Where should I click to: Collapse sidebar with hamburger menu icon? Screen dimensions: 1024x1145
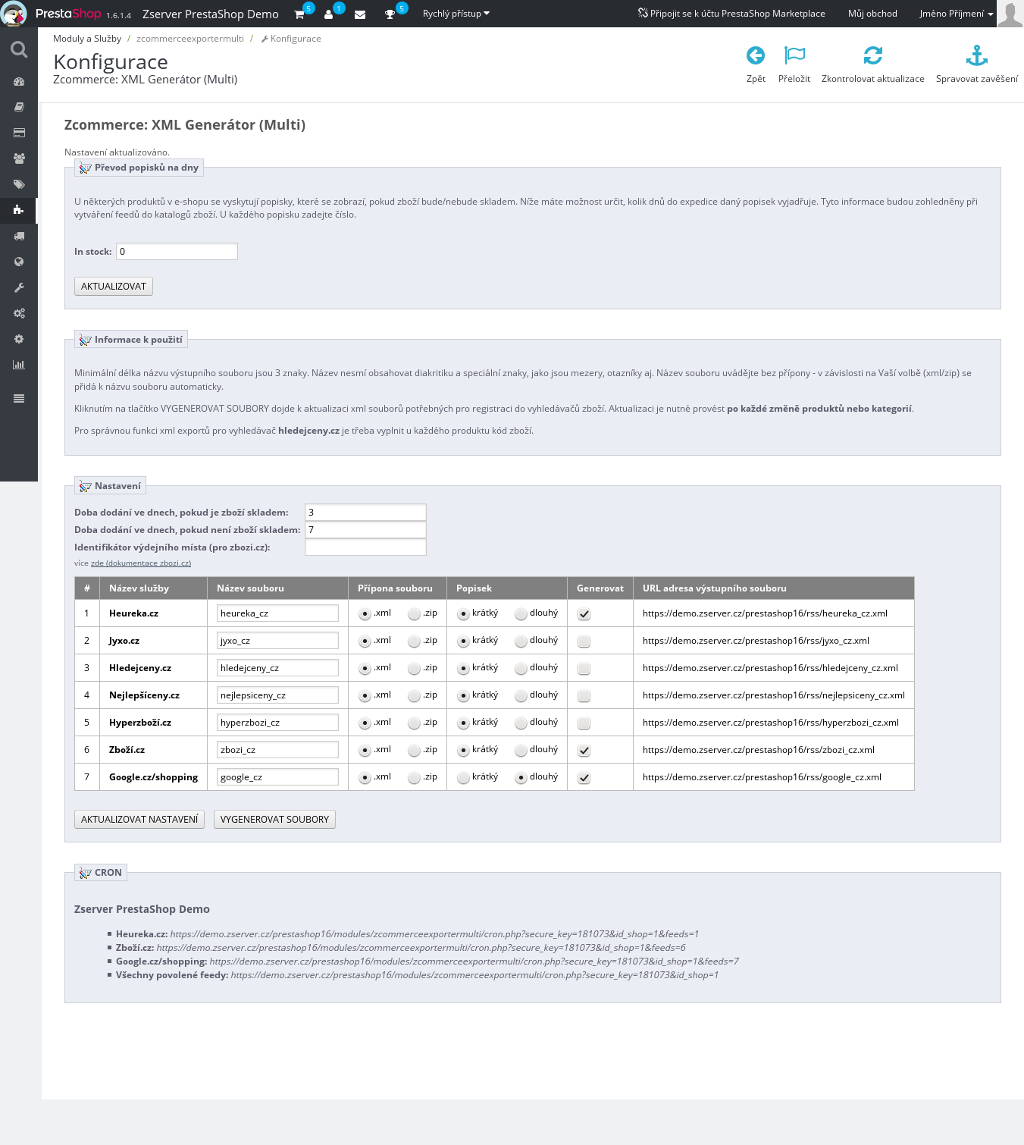pos(19,399)
